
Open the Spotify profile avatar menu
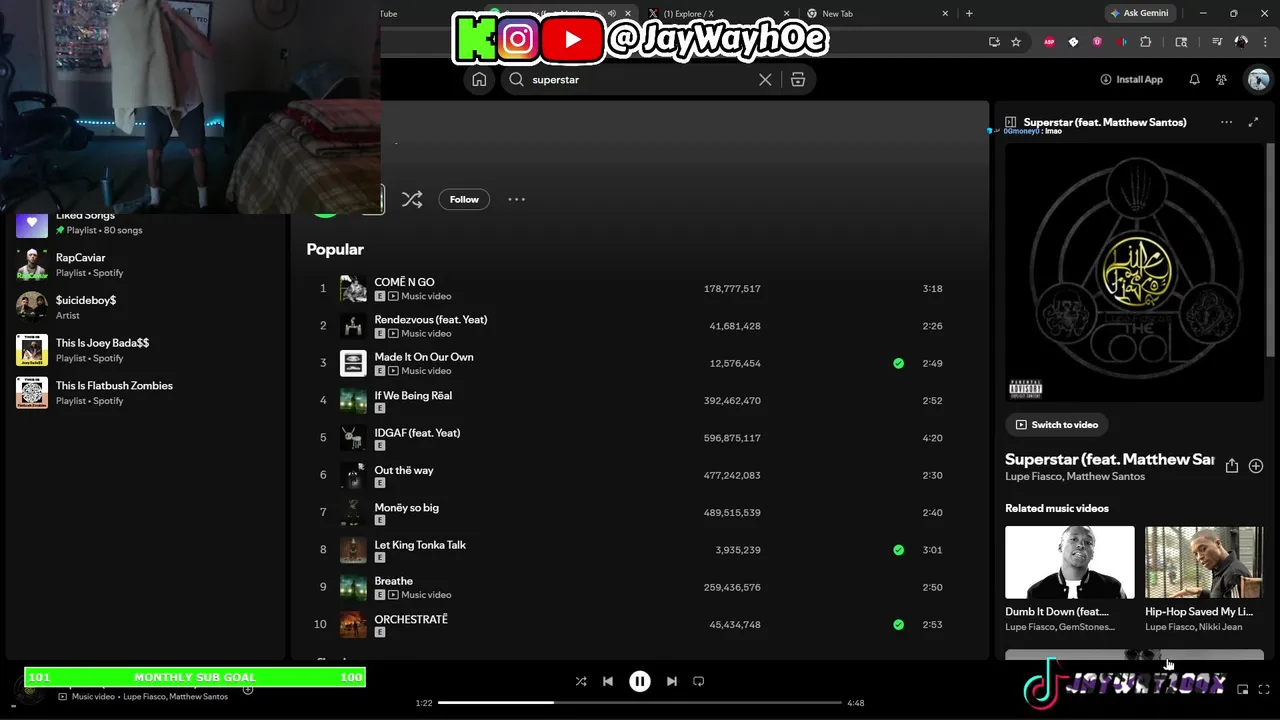(x=1257, y=80)
